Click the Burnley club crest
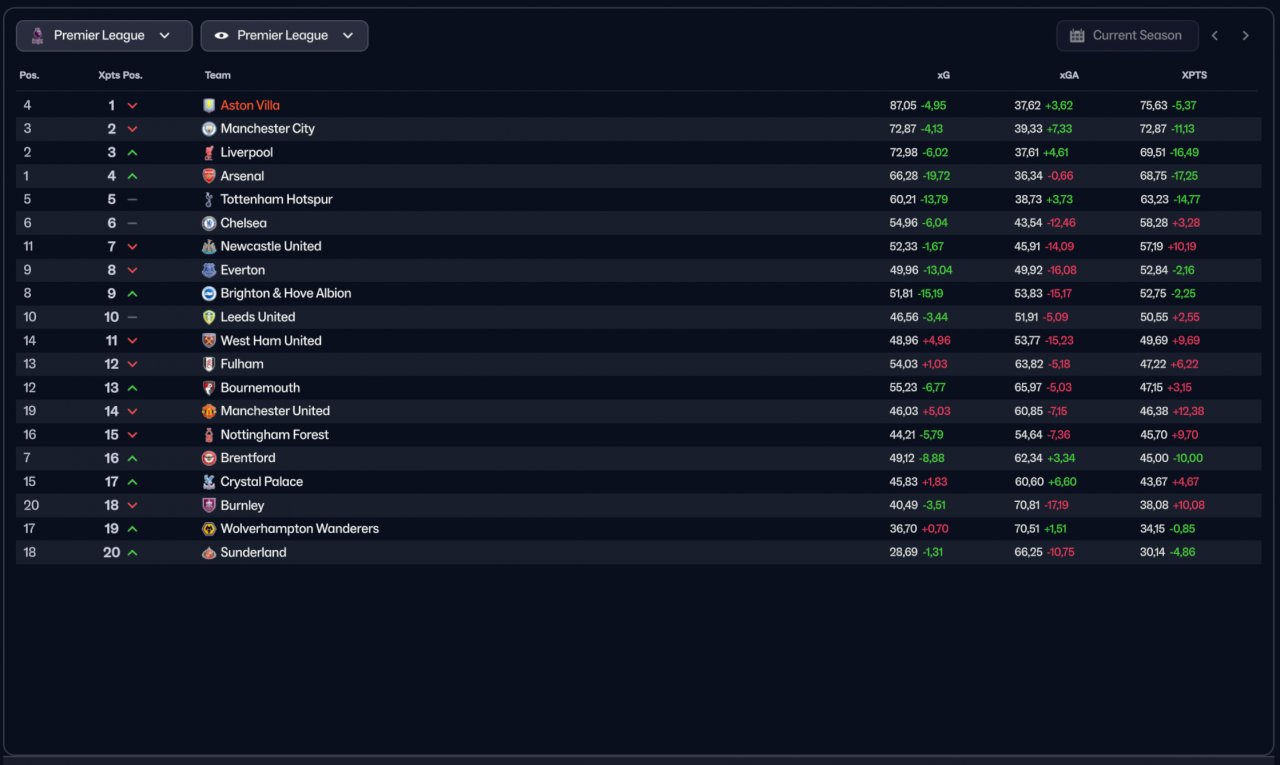The height and width of the screenshot is (765, 1280). click(x=209, y=505)
